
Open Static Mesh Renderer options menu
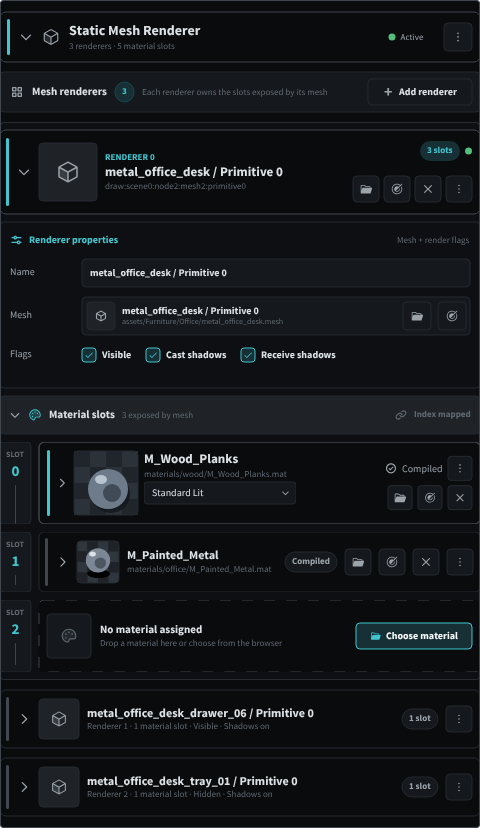pyautogui.click(x=458, y=37)
